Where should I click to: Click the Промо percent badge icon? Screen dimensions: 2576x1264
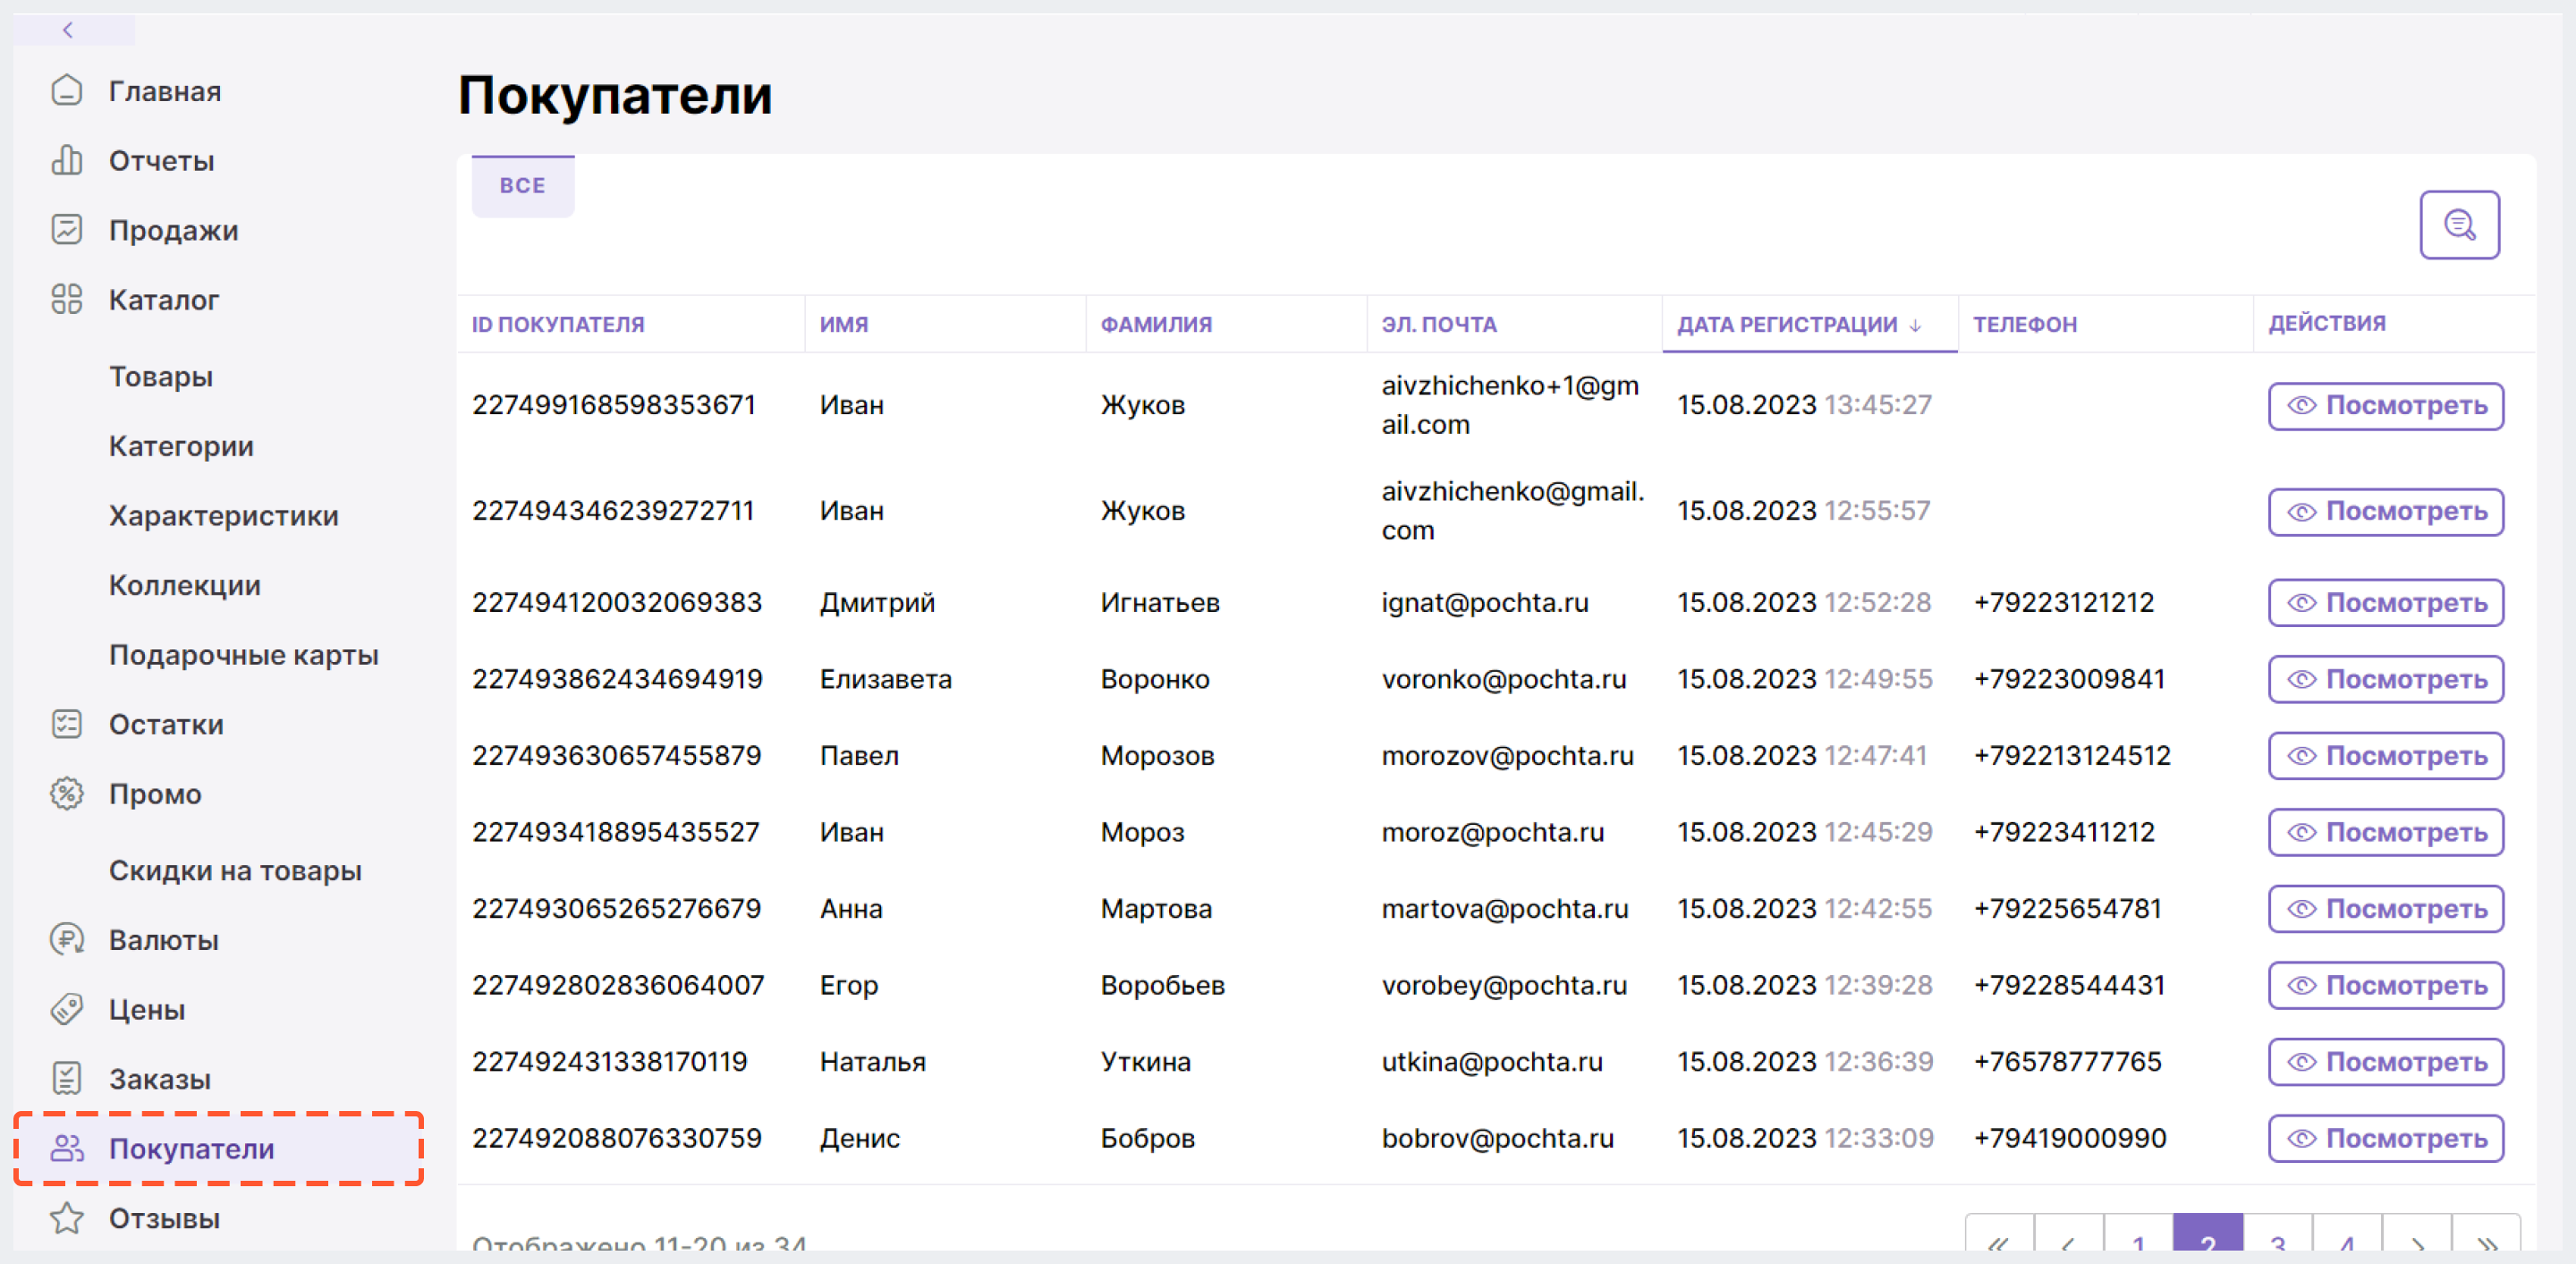(x=67, y=794)
